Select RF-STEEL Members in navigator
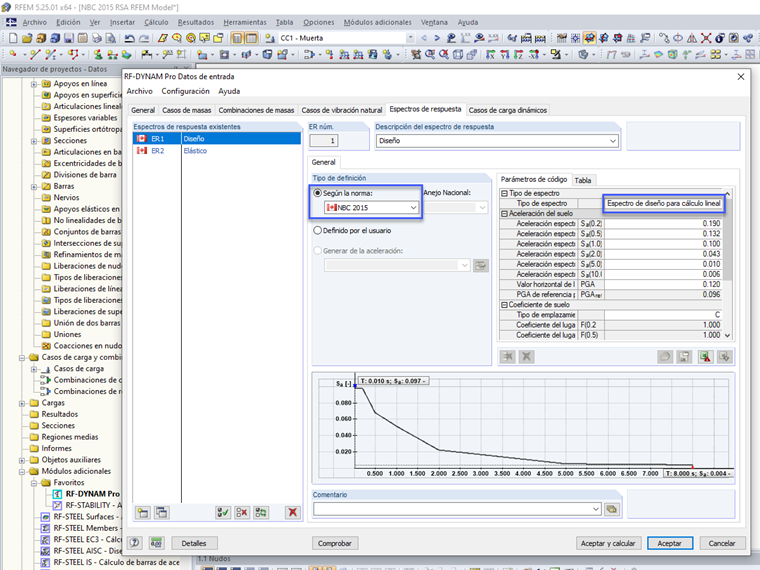Viewport: 760px width, 570px height. point(86,528)
